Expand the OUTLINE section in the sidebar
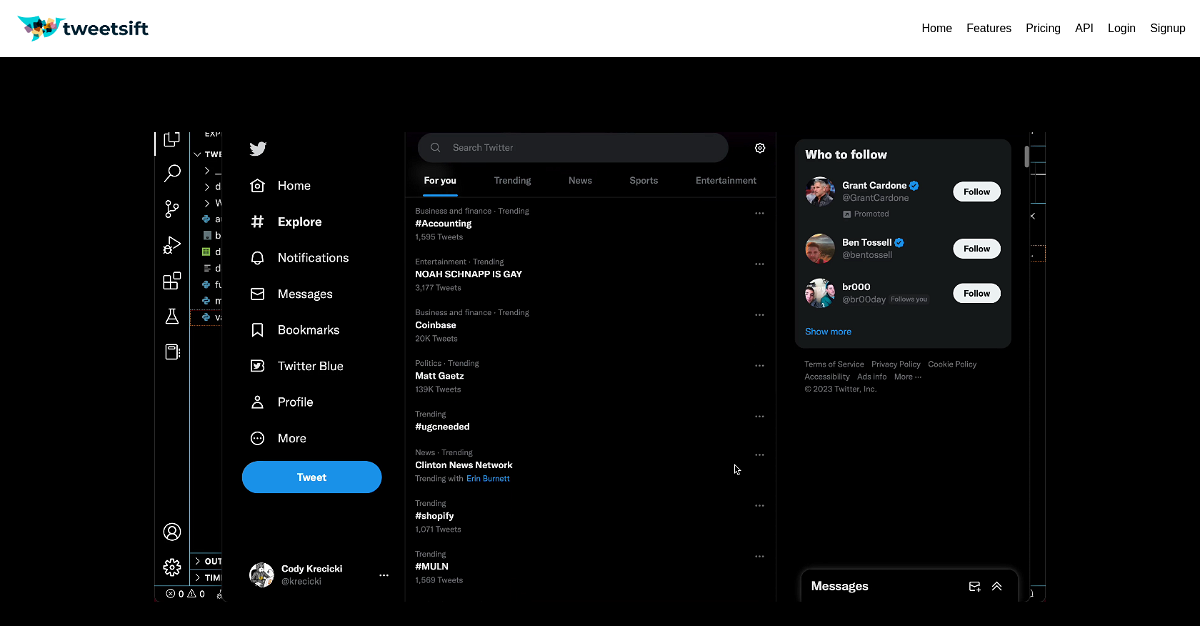The width and height of the screenshot is (1200, 626). pyautogui.click(x=198, y=562)
